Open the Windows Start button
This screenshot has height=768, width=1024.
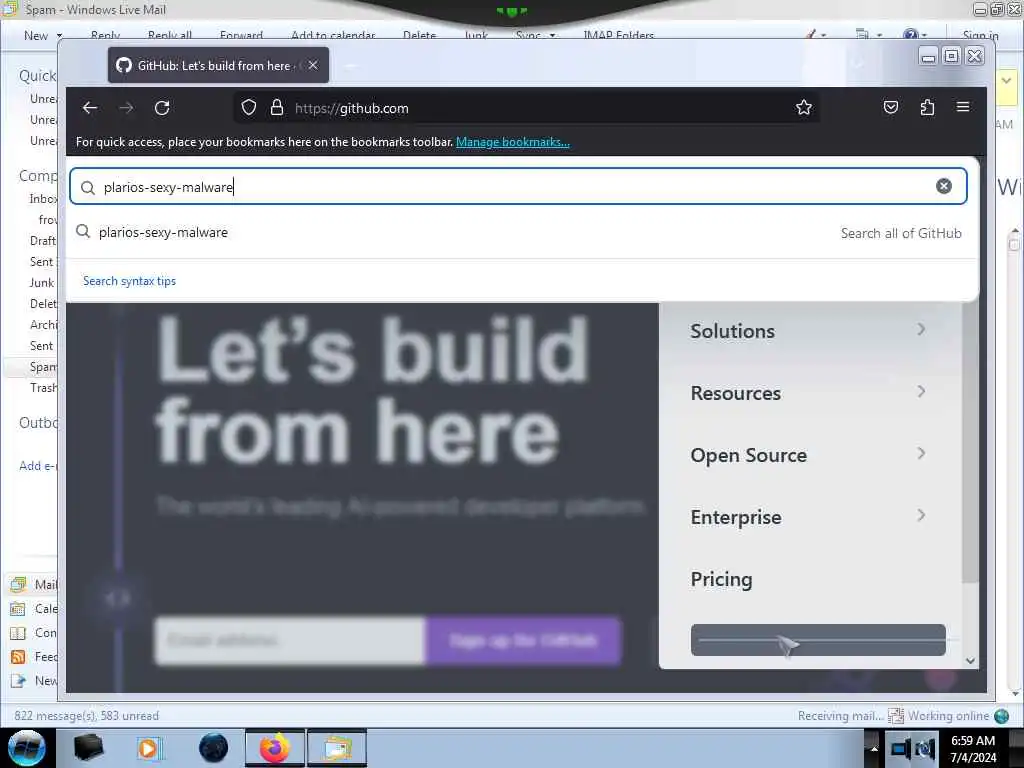(26, 748)
